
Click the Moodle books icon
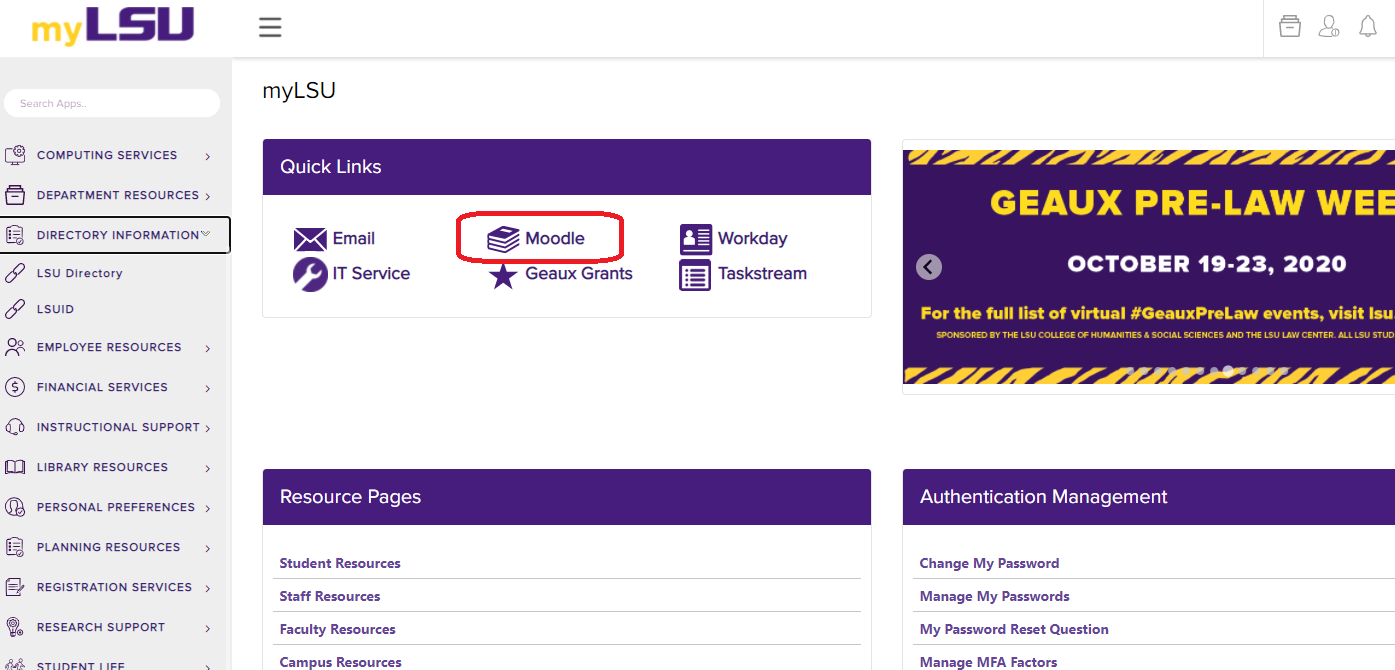[503, 239]
